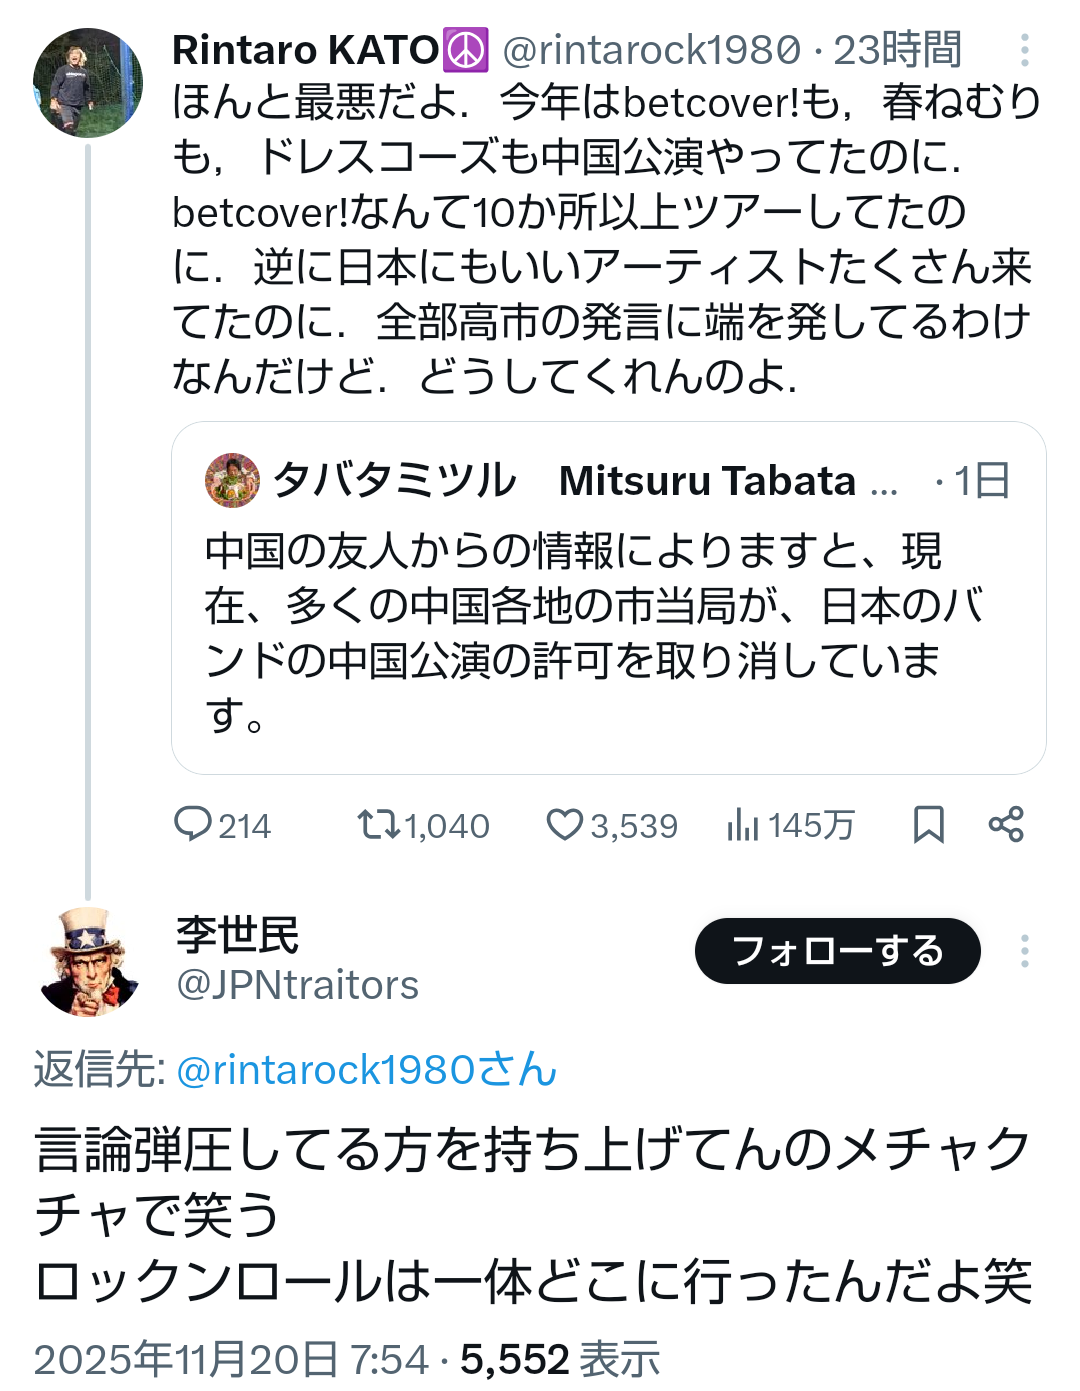1080x1391 pixels.
Task: Click the 5,552 表示 view count
Action: [x=560, y=1360]
